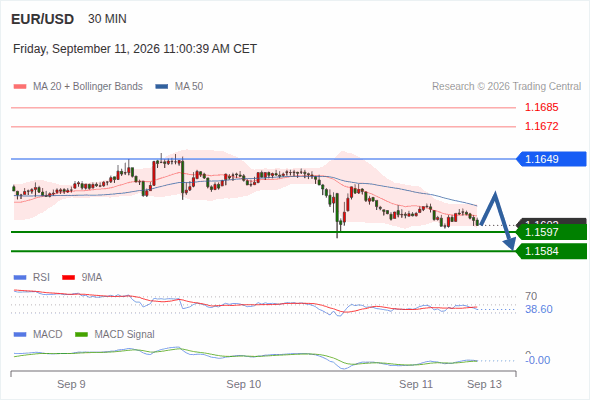This screenshot has height=400, width=590.
Task: Click the Sep 9 date marker
Action: (71, 384)
